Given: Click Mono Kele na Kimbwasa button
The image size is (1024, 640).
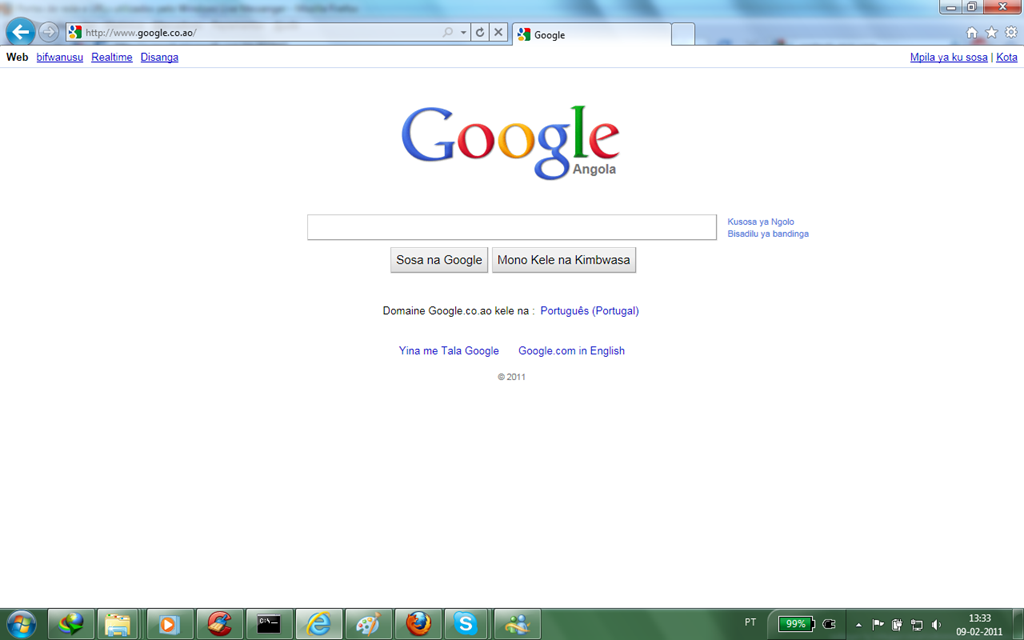Looking at the screenshot, I should tap(564, 260).
